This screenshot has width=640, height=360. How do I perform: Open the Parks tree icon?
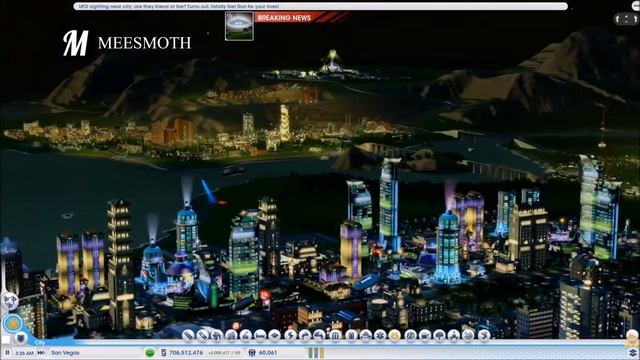[x=439, y=336]
